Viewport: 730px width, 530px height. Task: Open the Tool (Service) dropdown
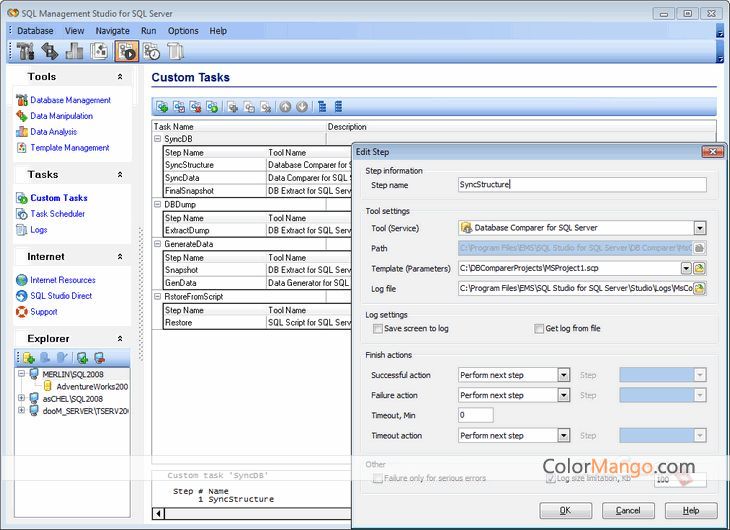[x=700, y=228]
